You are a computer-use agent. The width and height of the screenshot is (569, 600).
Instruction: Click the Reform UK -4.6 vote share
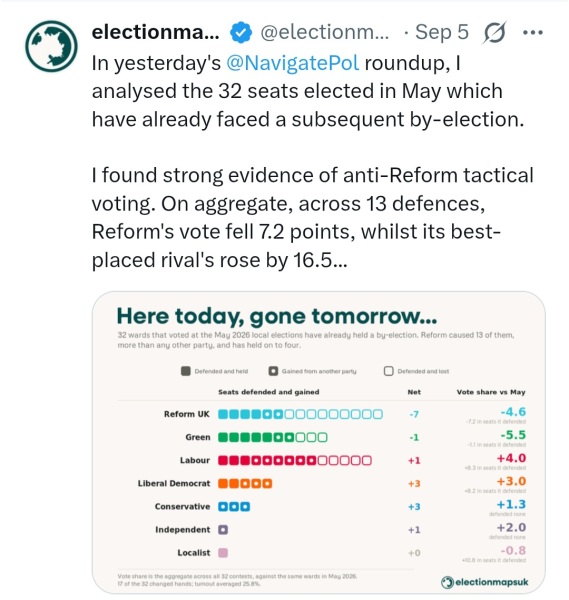(x=513, y=412)
